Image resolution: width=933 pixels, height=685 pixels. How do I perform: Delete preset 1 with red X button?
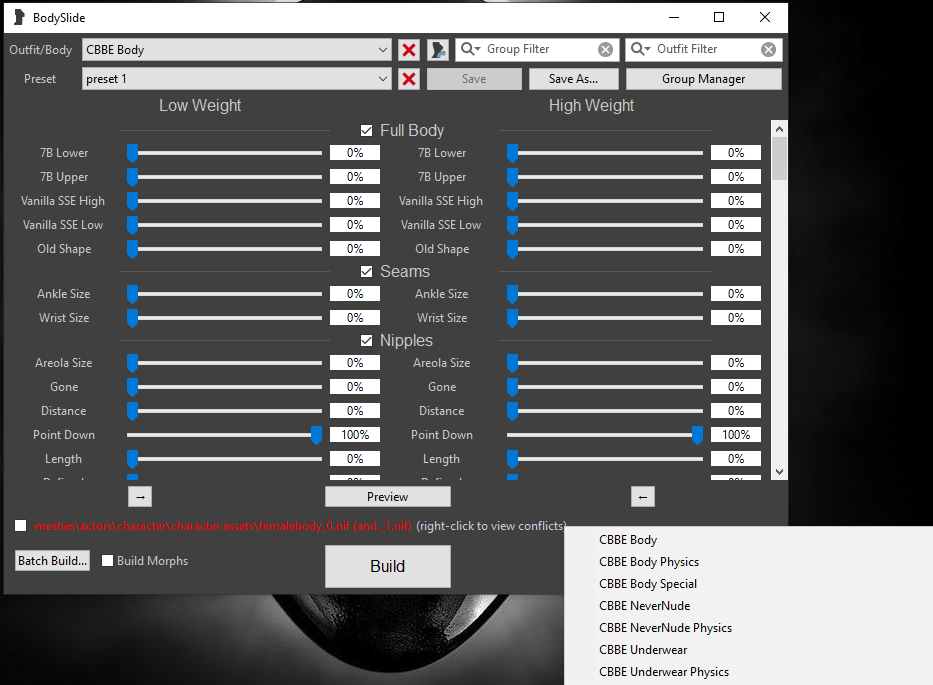[x=409, y=79]
